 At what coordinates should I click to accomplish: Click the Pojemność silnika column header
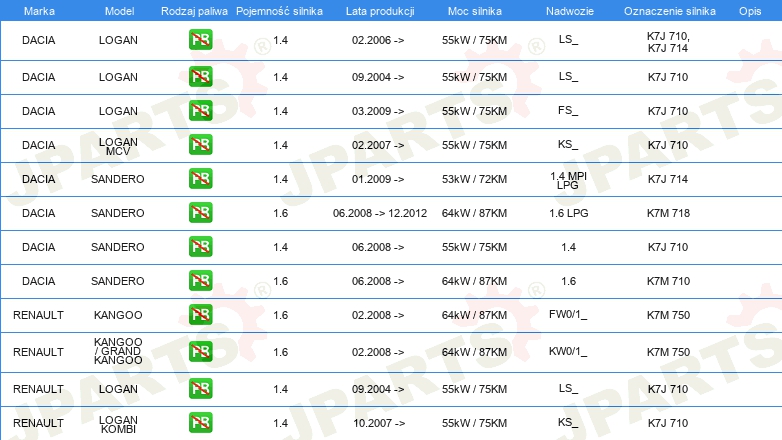[279, 11]
